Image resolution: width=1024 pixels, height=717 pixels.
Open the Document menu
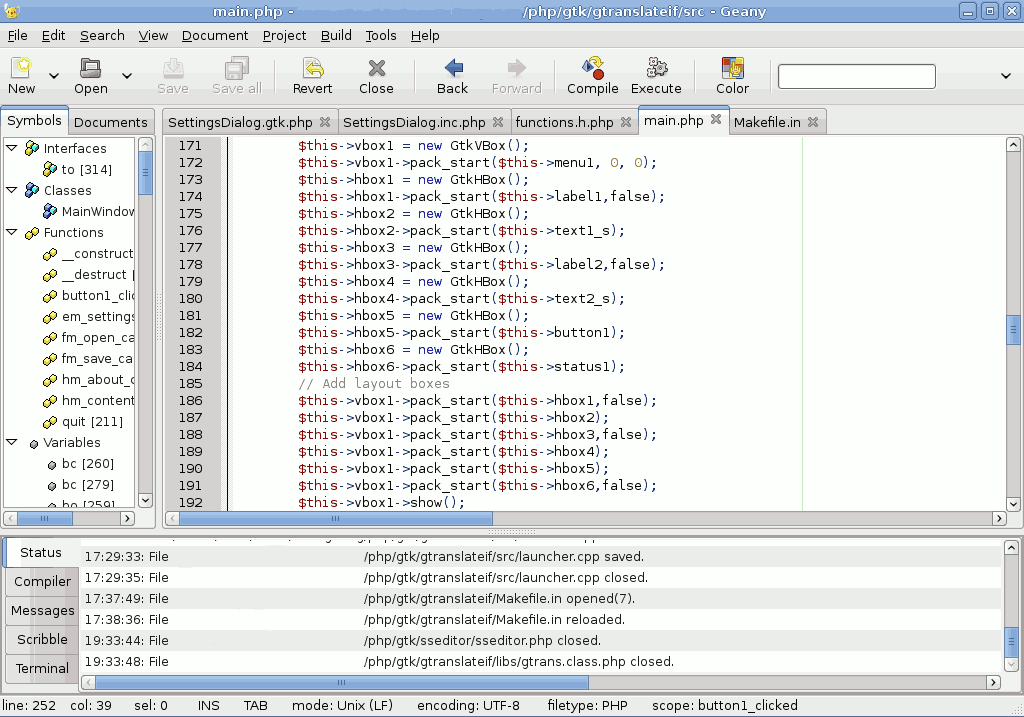pyautogui.click(x=215, y=35)
